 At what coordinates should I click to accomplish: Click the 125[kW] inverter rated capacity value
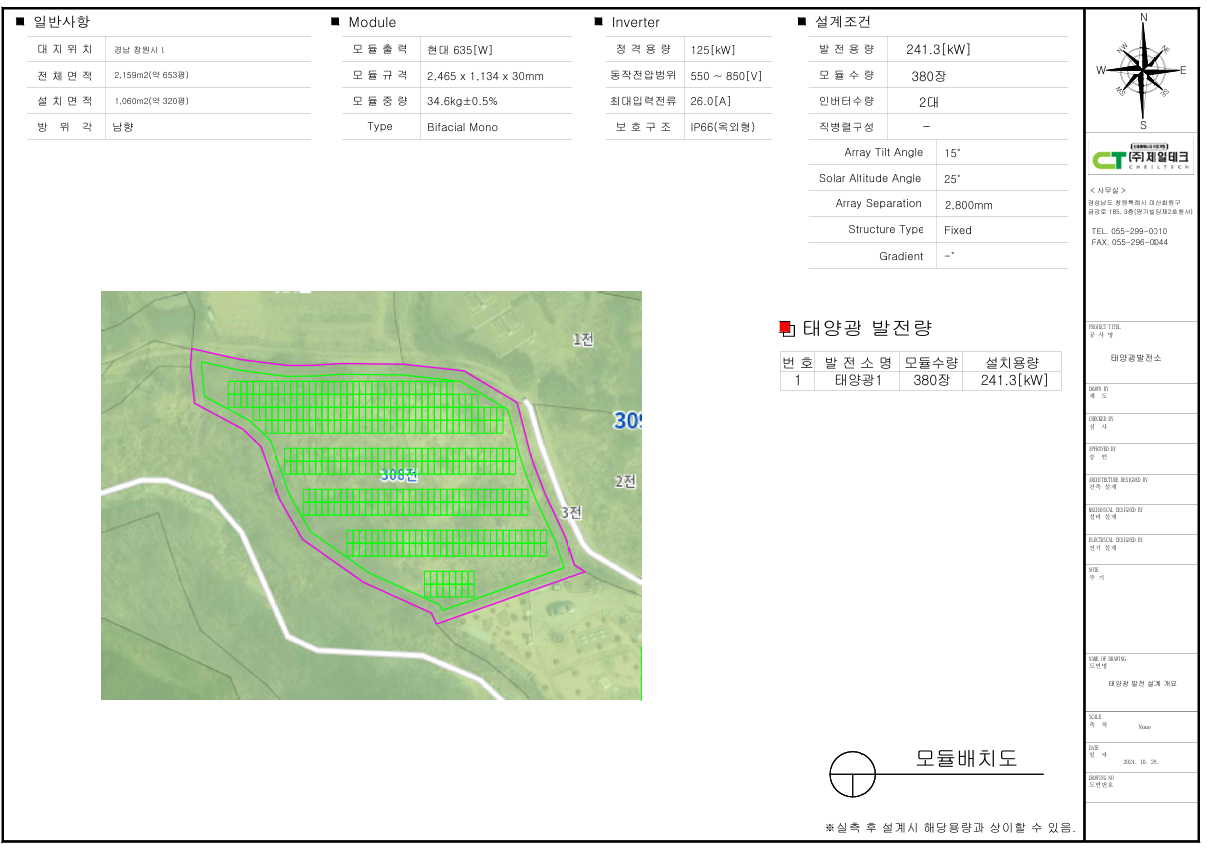click(712, 50)
